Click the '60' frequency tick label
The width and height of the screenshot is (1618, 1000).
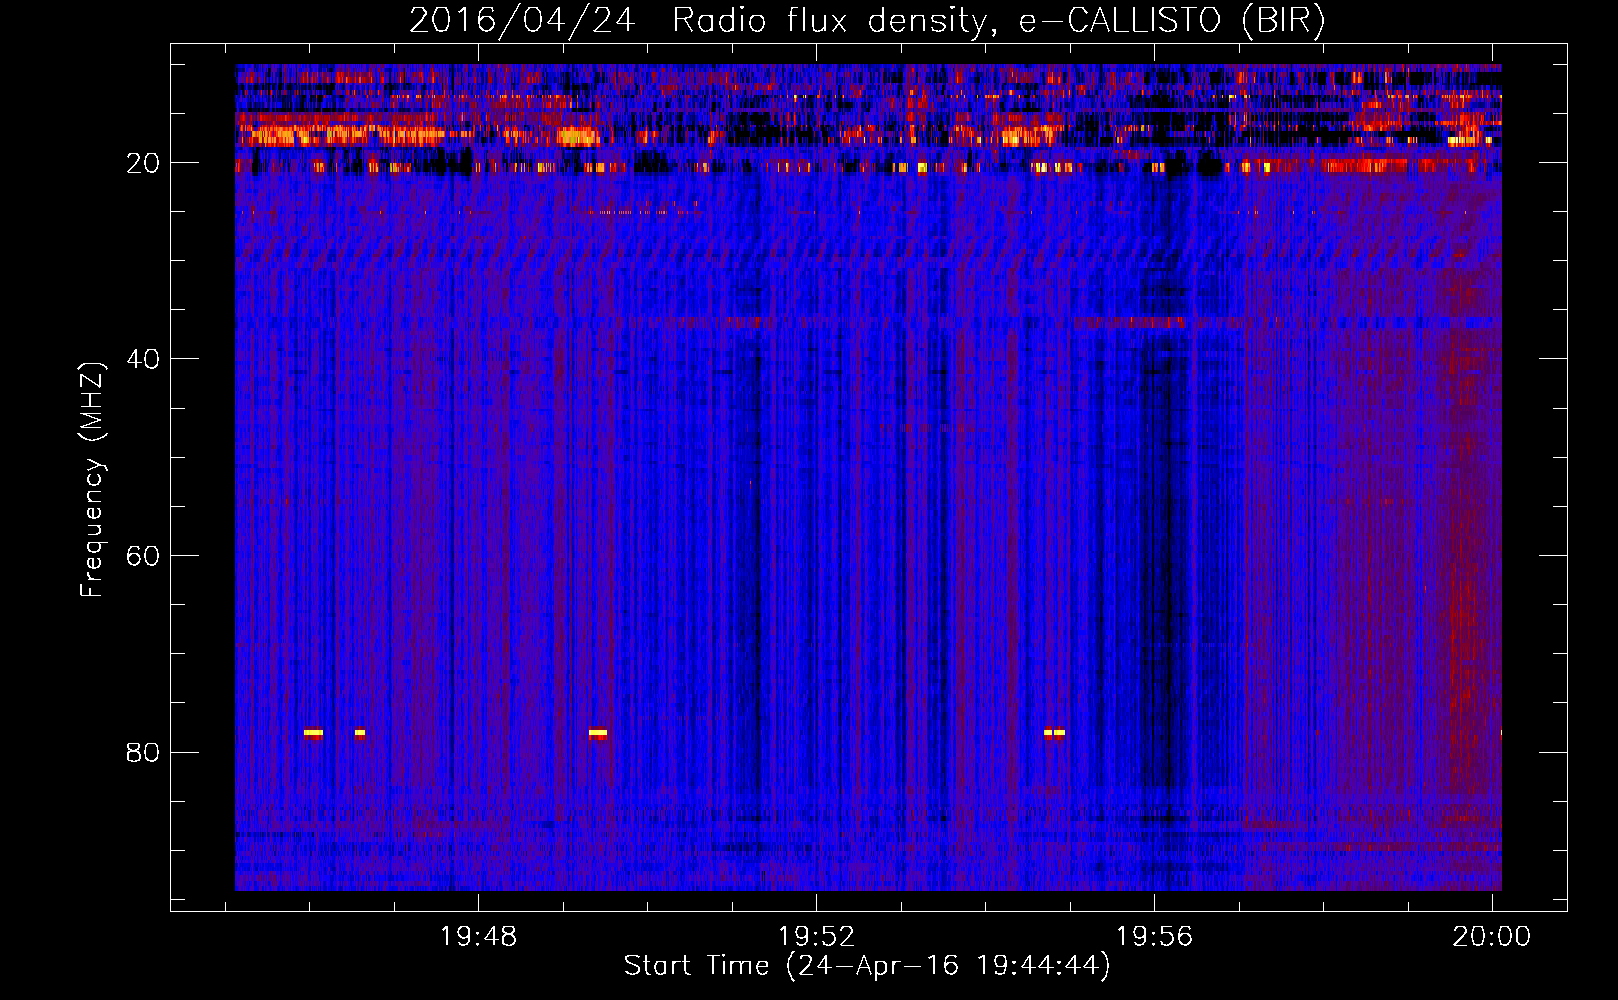pos(143,556)
